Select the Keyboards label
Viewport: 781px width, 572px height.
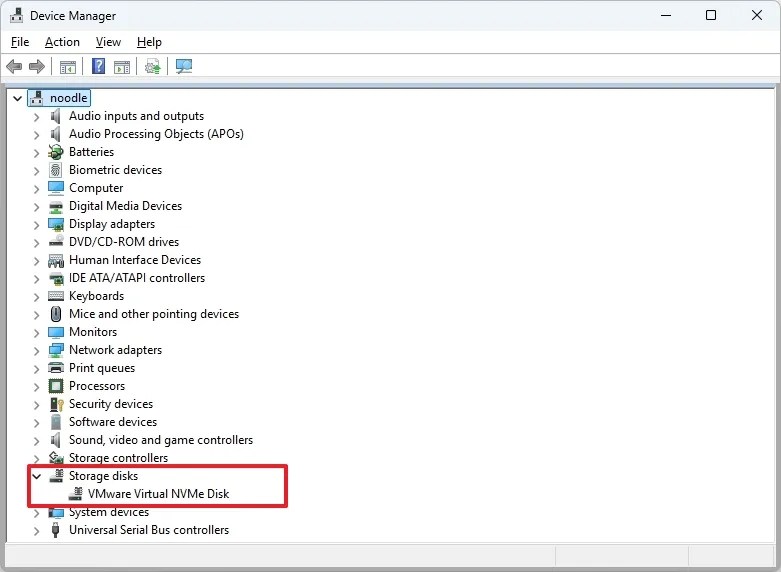[97, 296]
